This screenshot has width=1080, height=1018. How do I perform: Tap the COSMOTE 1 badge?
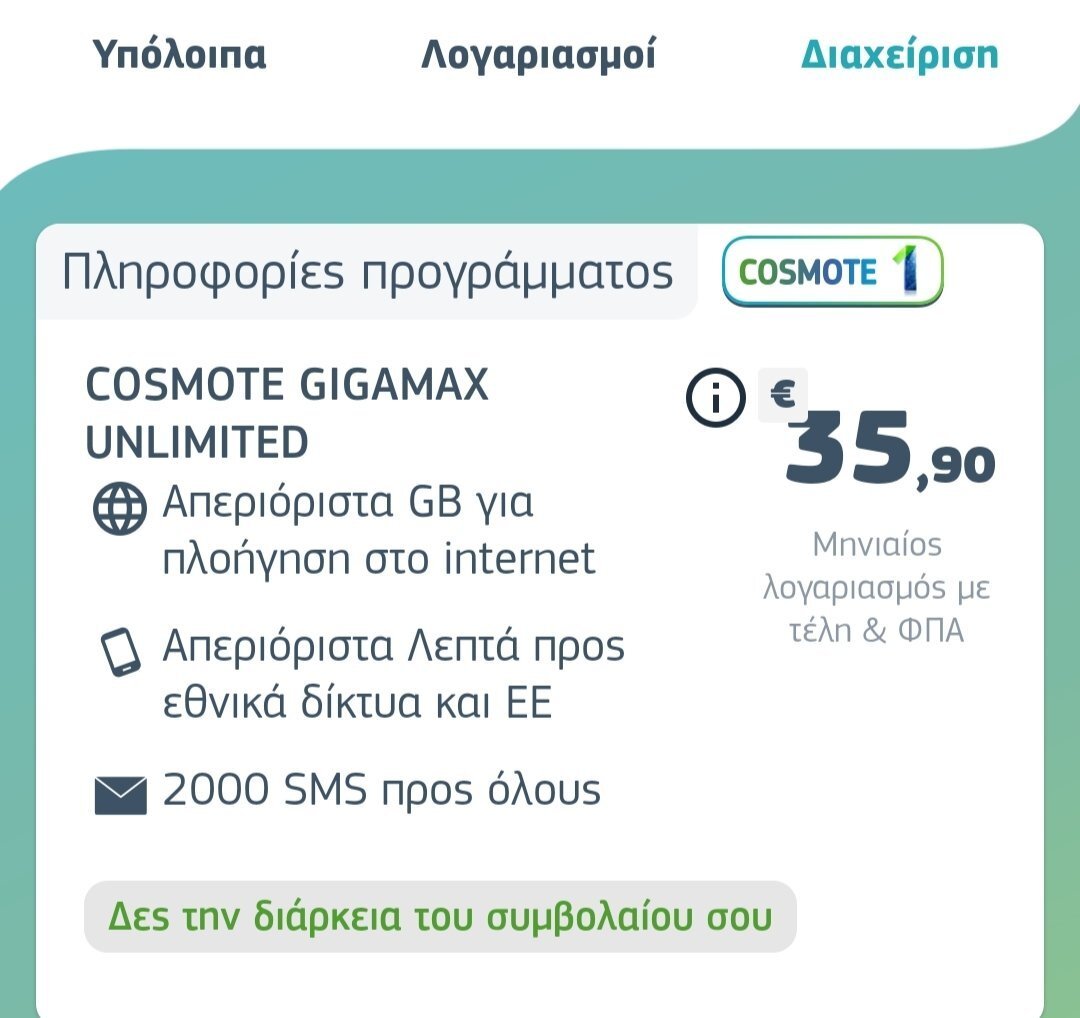click(833, 271)
